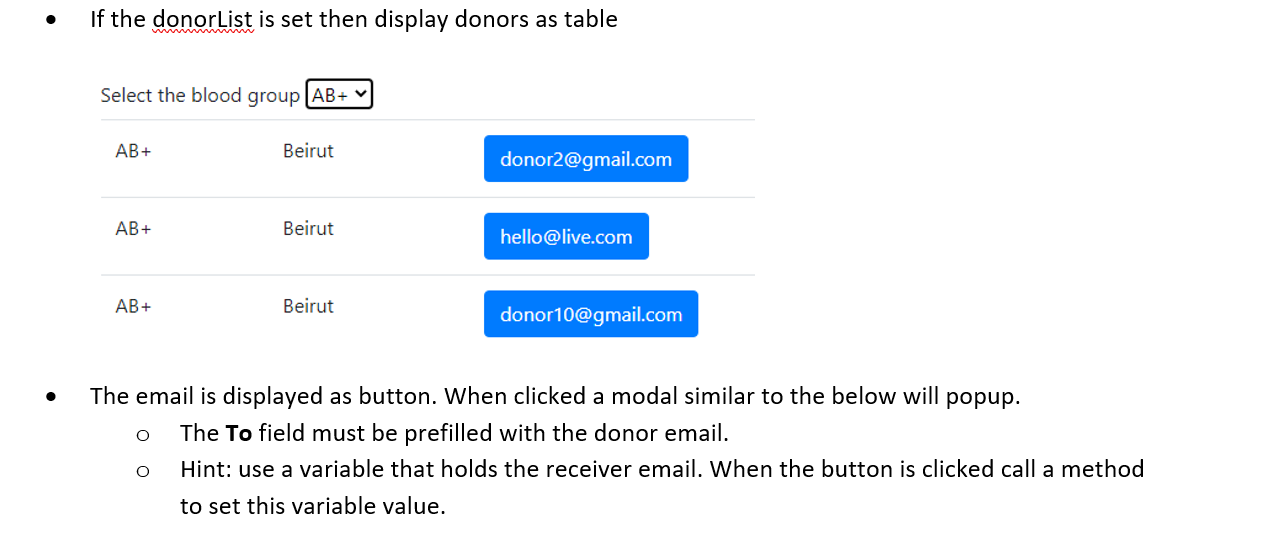Click the donor2@gmail.com email button
Image resolution: width=1263 pixels, height=552 pixels.
pyautogui.click(x=586, y=159)
